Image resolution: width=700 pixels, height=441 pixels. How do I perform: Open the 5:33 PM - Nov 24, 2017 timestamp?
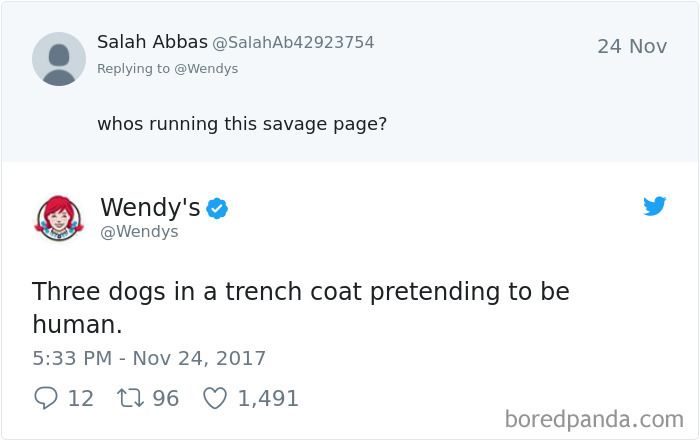point(149,358)
